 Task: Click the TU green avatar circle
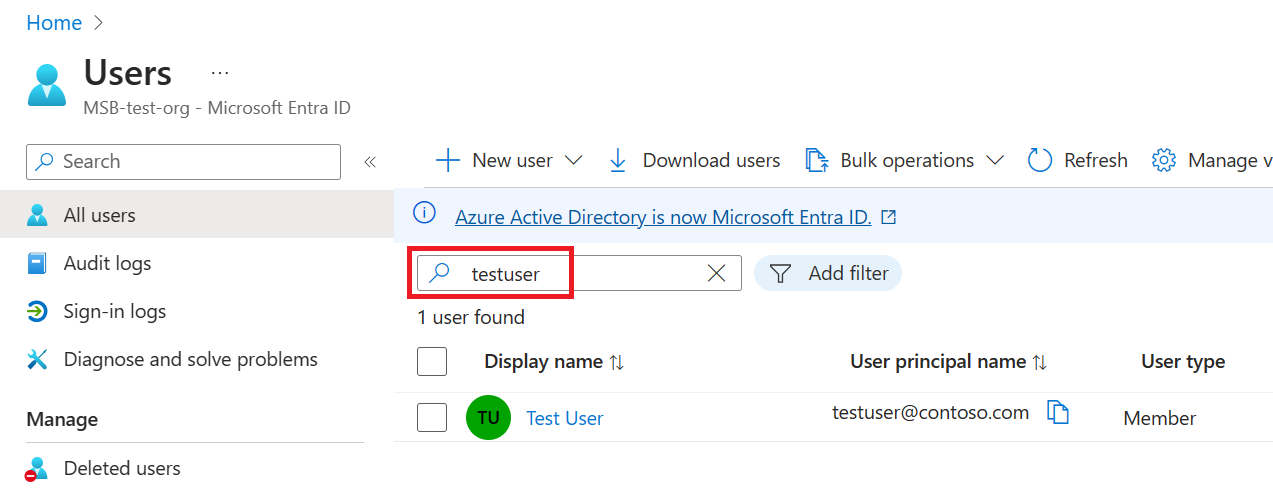click(x=488, y=418)
